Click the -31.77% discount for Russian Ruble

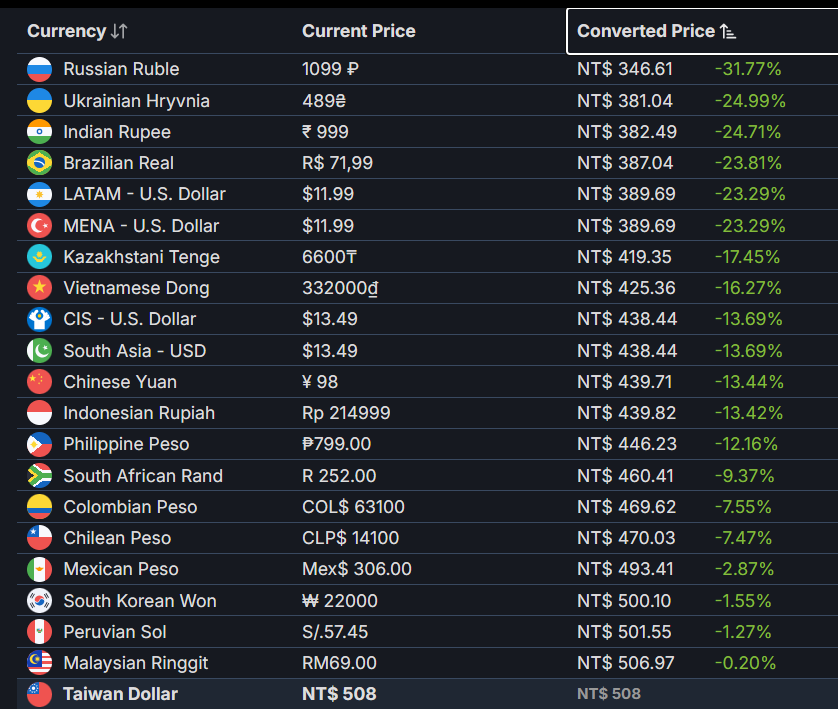(x=748, y=69)
